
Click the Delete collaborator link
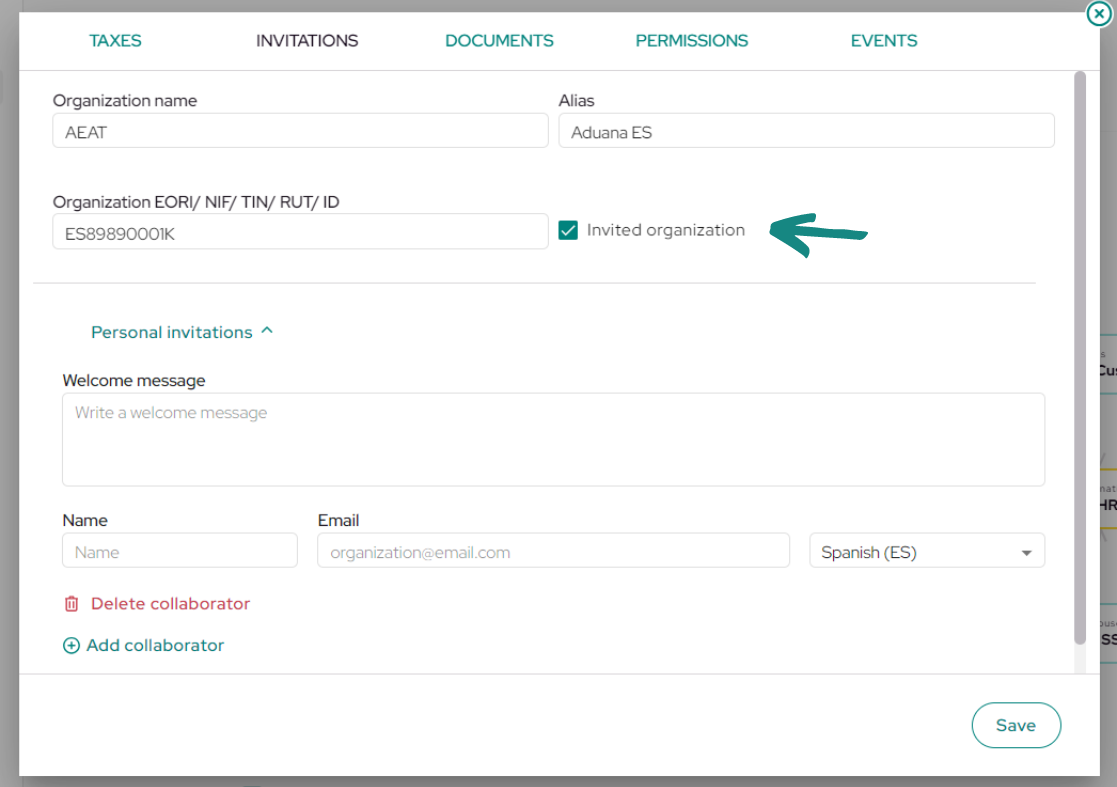click(170, 604)
